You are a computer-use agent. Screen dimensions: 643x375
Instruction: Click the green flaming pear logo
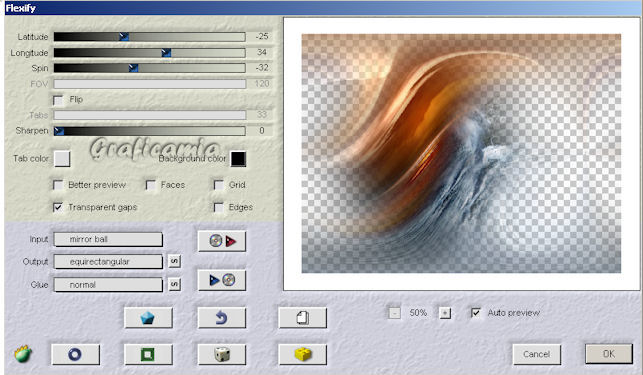[x=23, y=354]
